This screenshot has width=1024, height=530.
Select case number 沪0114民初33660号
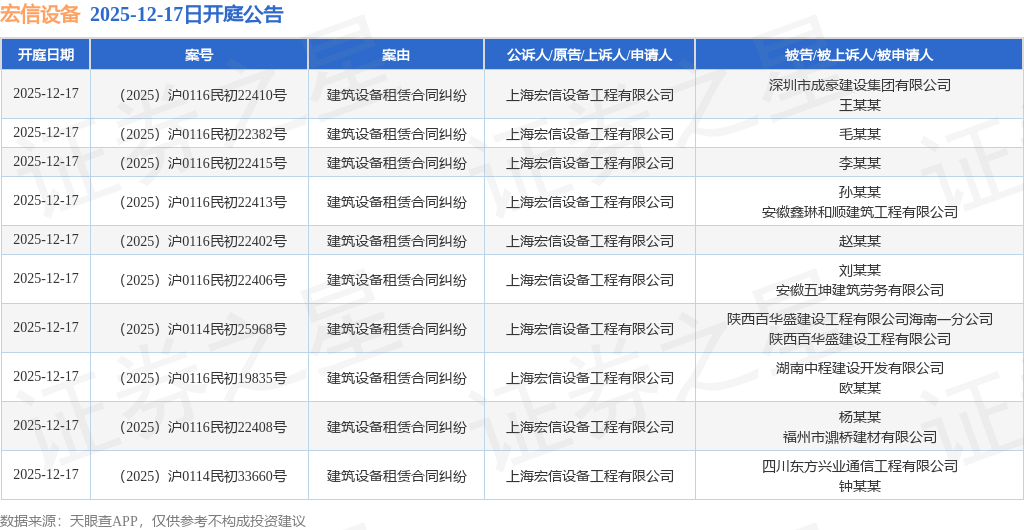click(x=227, y=476)
